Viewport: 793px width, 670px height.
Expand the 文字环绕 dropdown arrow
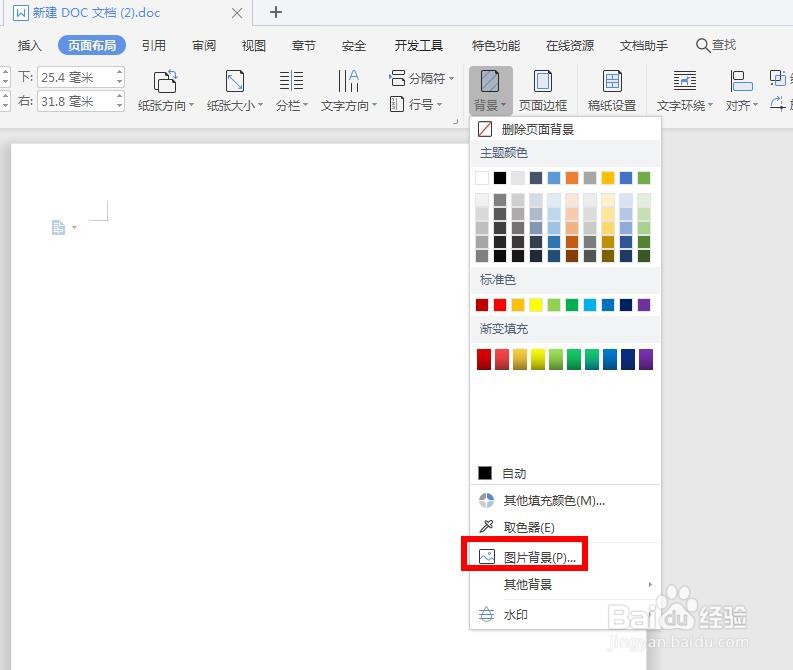[x=710, y=105]
